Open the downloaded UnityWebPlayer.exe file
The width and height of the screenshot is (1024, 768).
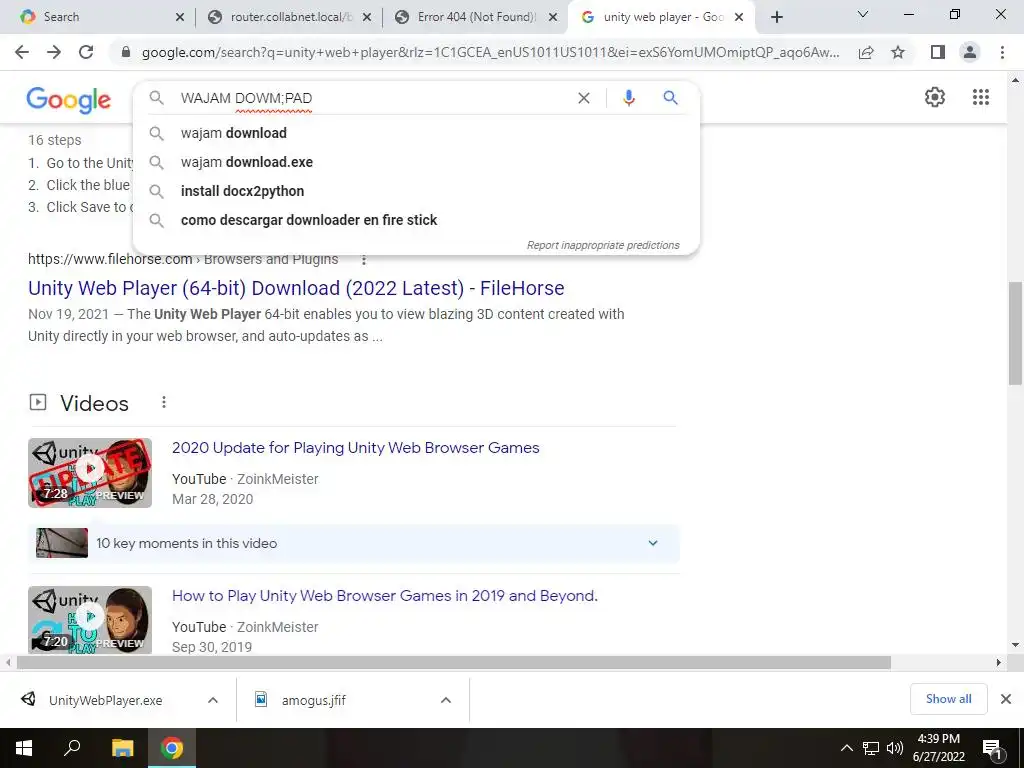[x=104, y=700]
